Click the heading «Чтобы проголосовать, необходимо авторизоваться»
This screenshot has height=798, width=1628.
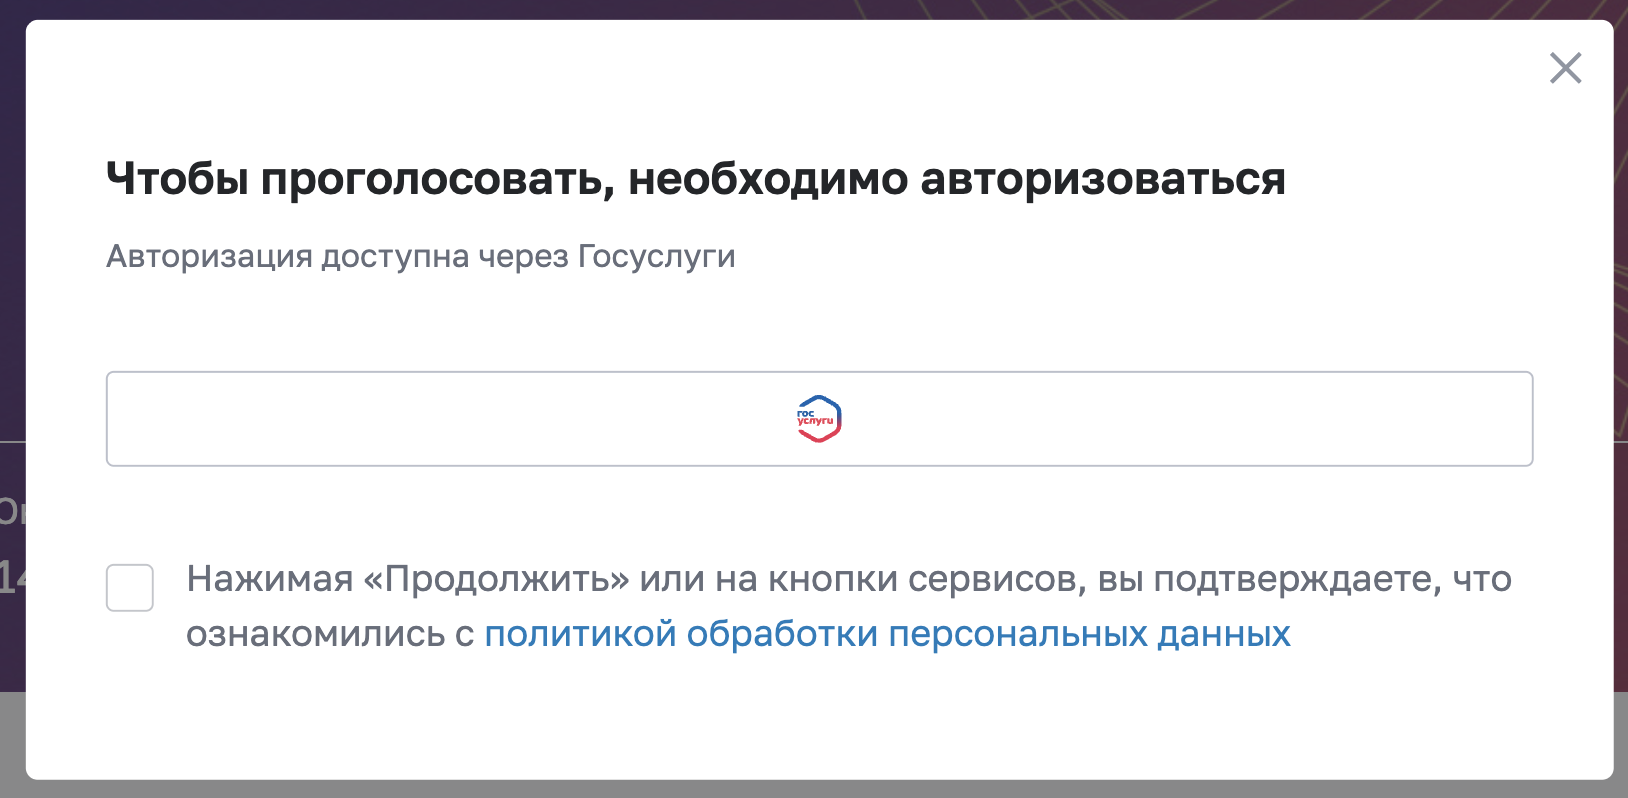695,180
